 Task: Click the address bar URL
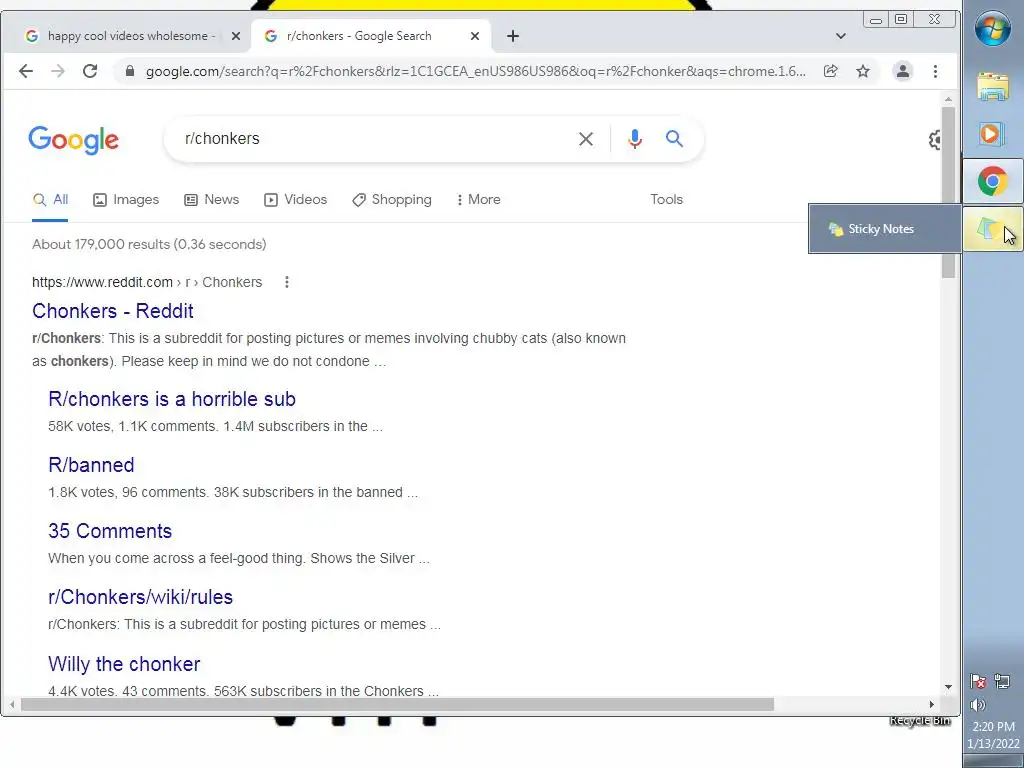[x=475, y=71]
